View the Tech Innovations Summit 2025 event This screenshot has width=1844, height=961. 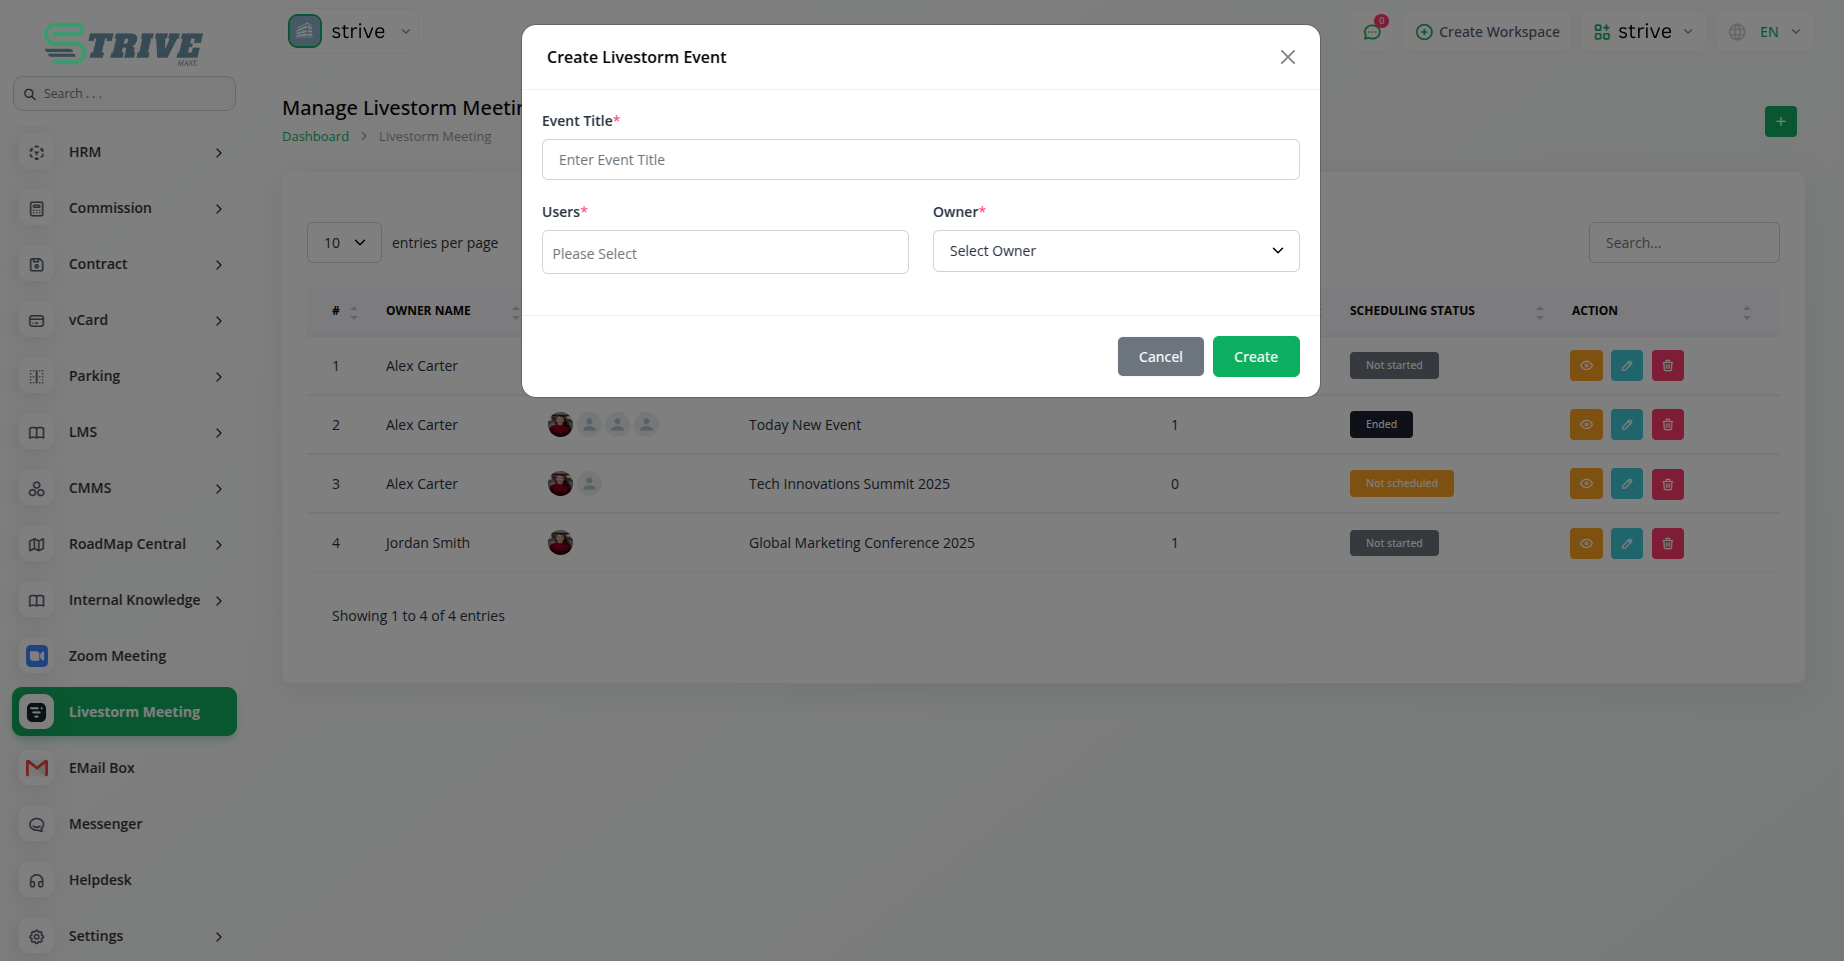click(x=1585, y=484)
